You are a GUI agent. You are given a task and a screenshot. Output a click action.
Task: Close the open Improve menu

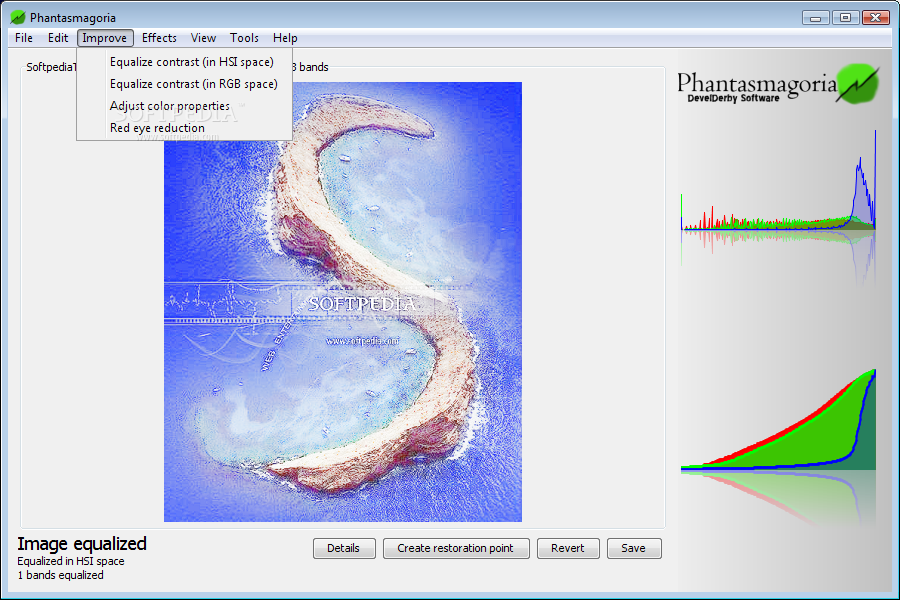(105, 38)
